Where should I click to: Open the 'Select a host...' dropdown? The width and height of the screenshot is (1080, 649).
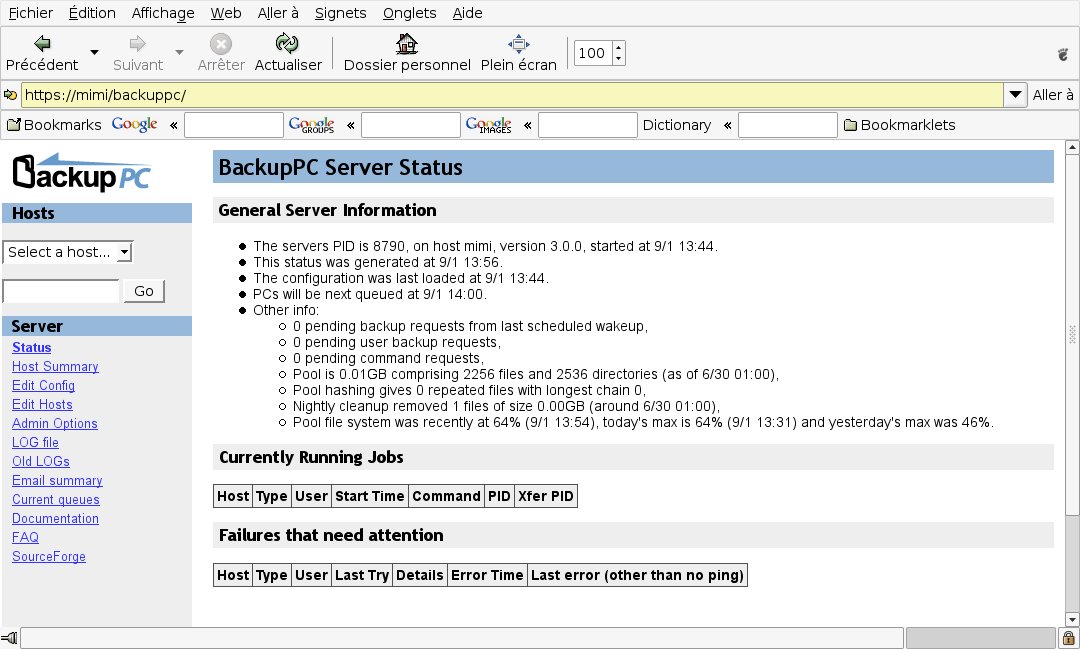[x=68, y=252]
